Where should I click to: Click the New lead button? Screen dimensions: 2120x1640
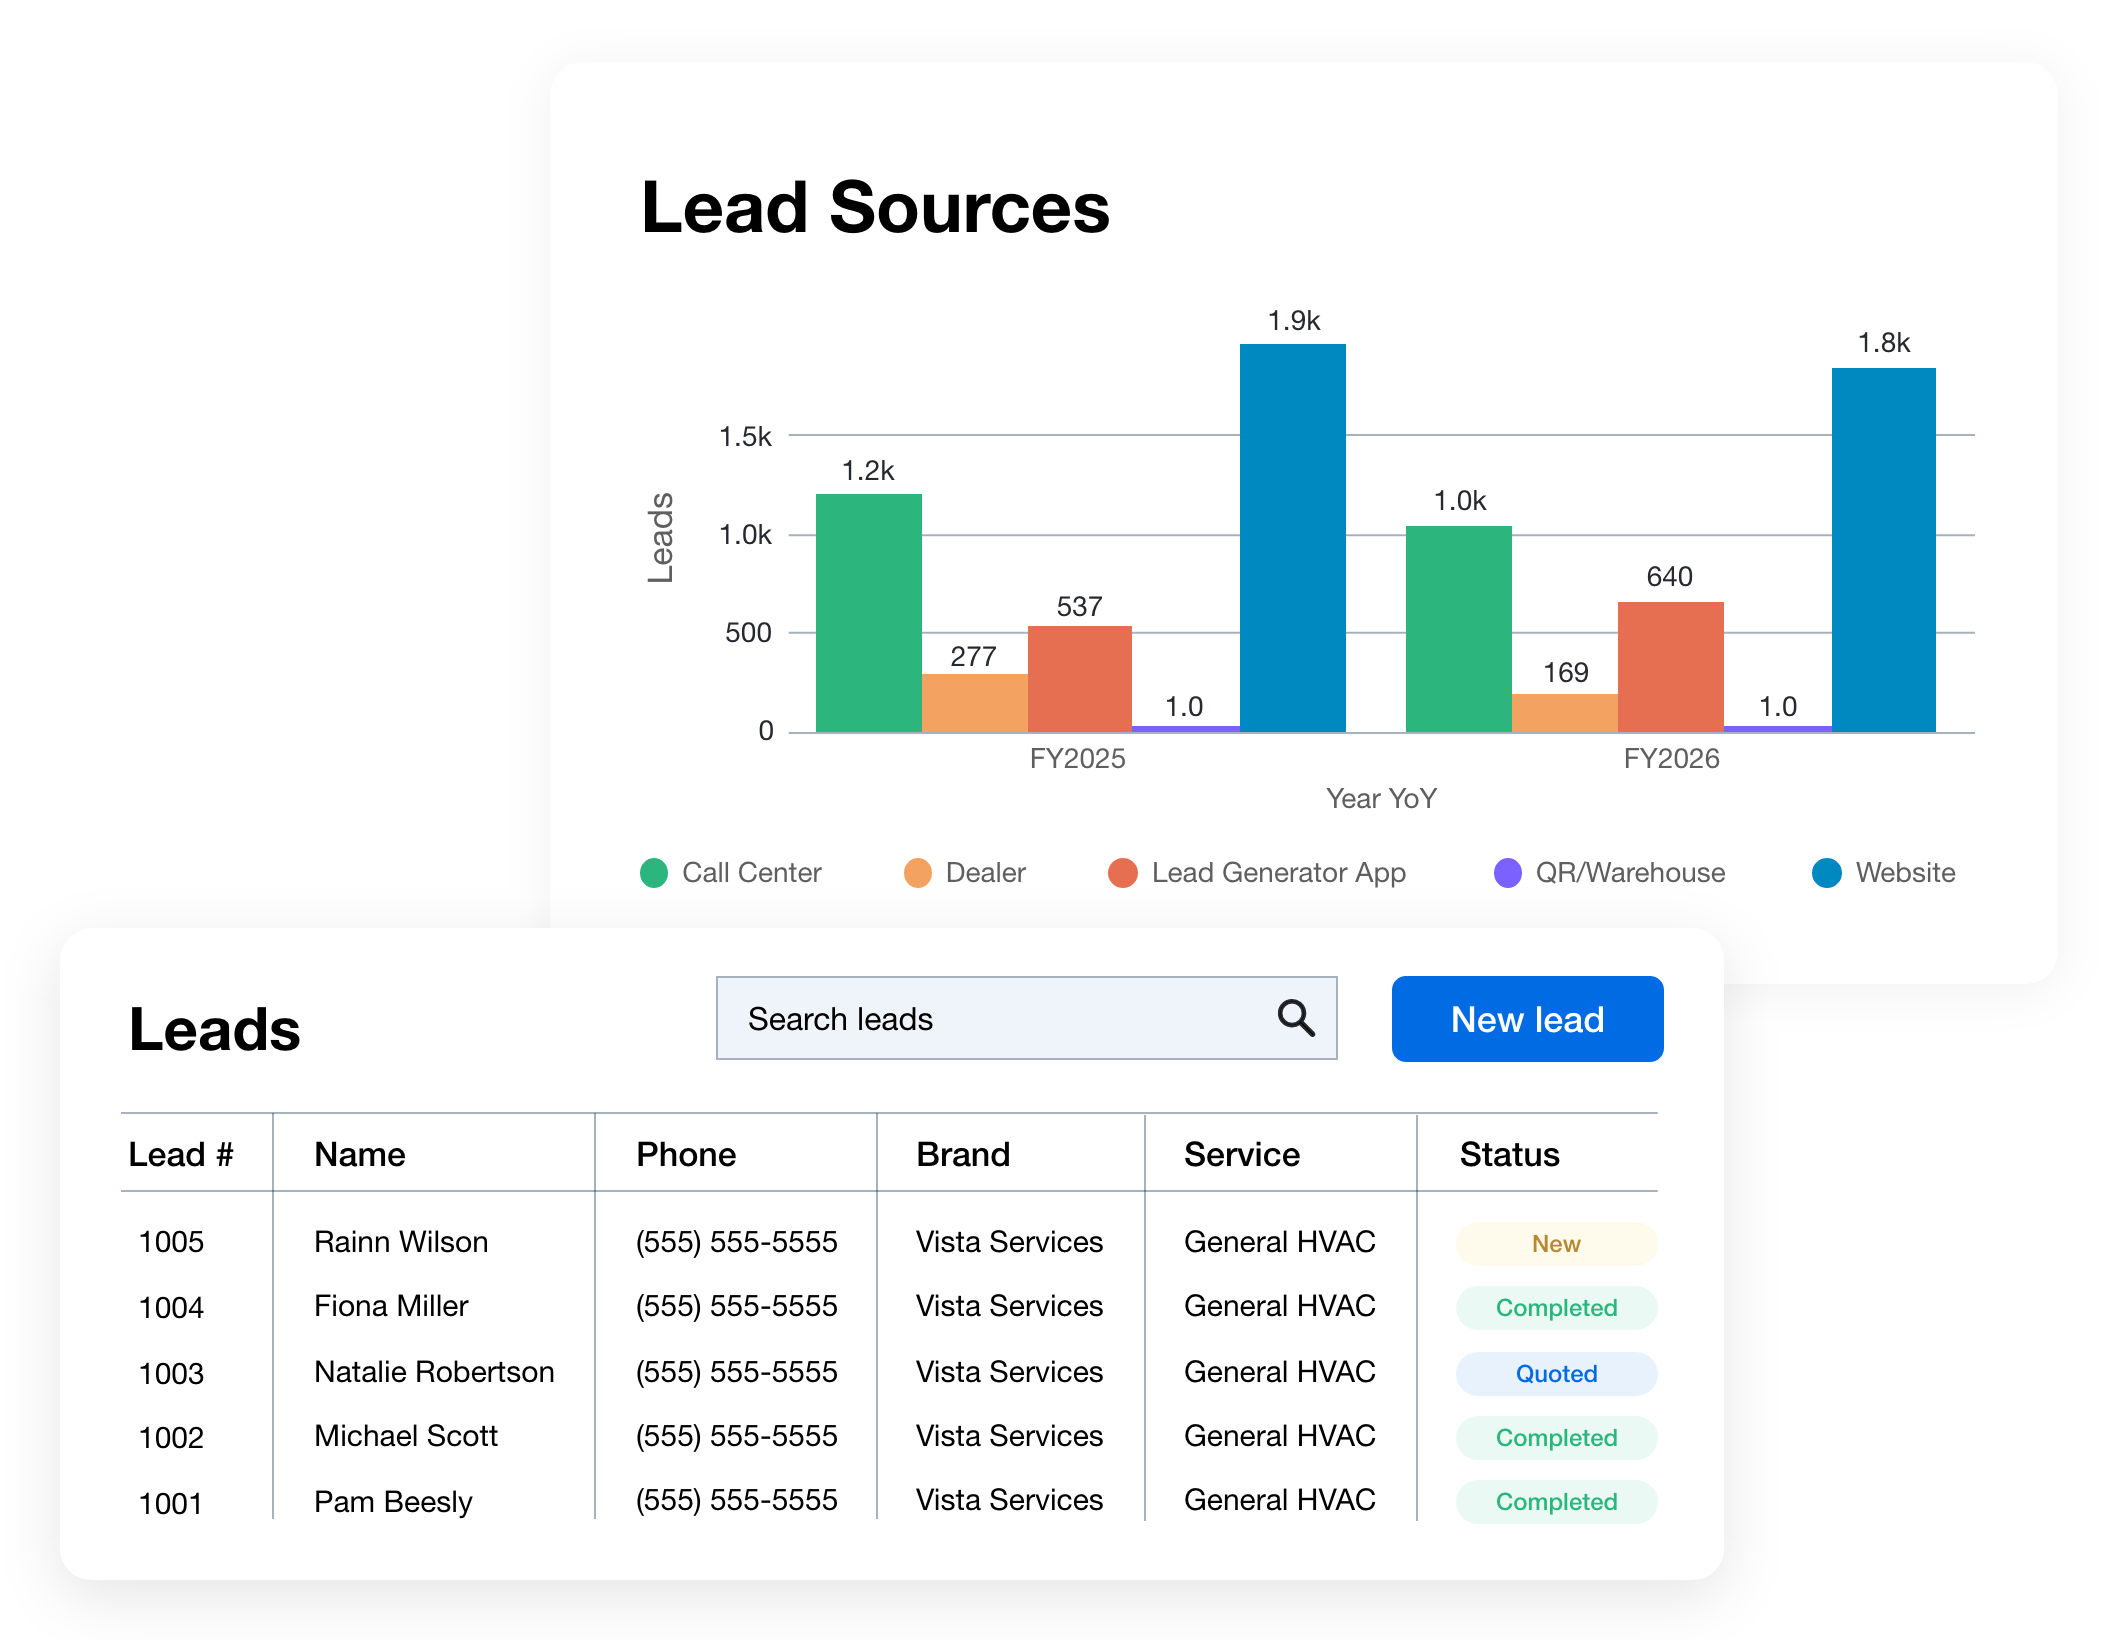[1527, 1019]
